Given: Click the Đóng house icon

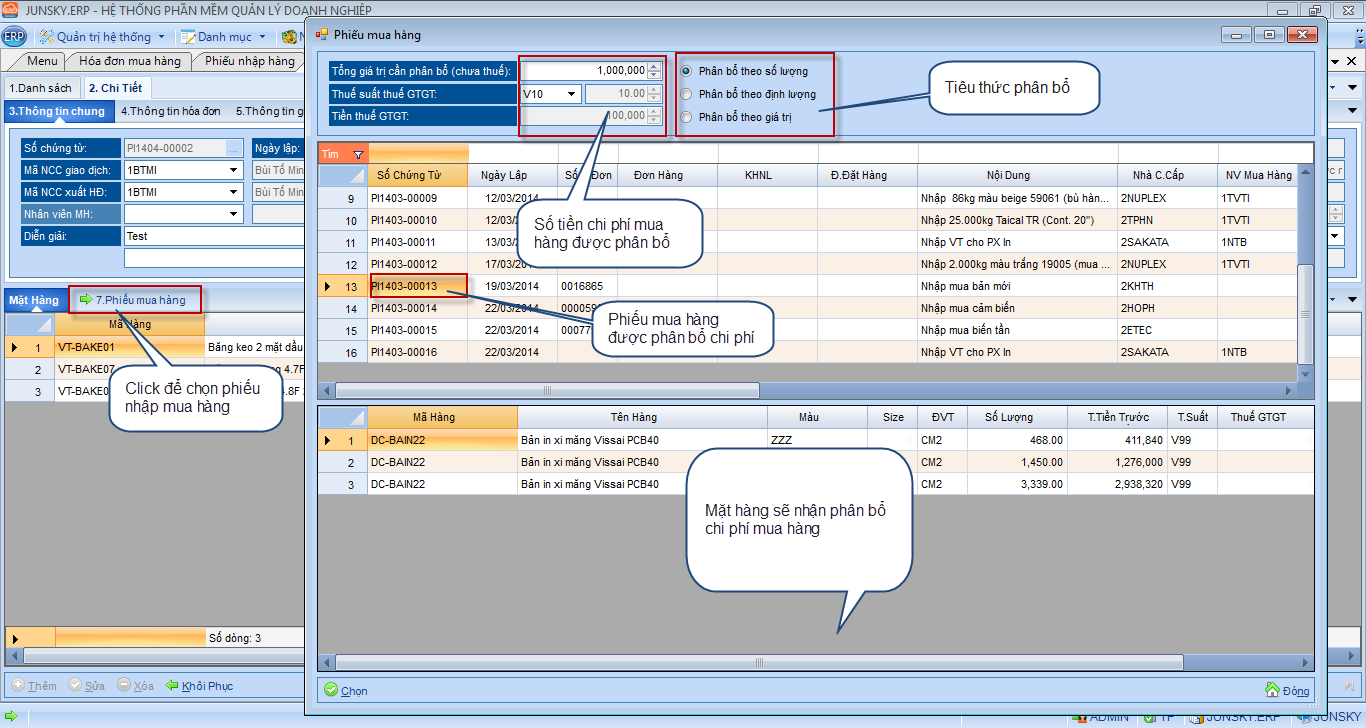Looking at the screenshot, I should tap(1273, 690).
